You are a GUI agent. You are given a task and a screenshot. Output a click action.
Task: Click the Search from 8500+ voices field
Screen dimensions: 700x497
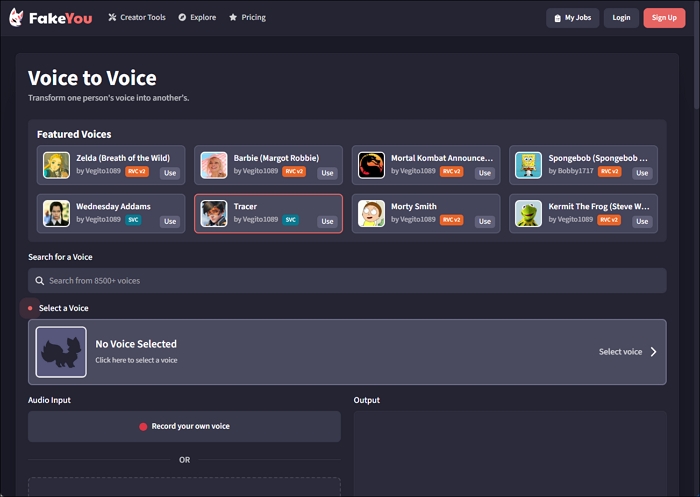click(x=347, y=280)
